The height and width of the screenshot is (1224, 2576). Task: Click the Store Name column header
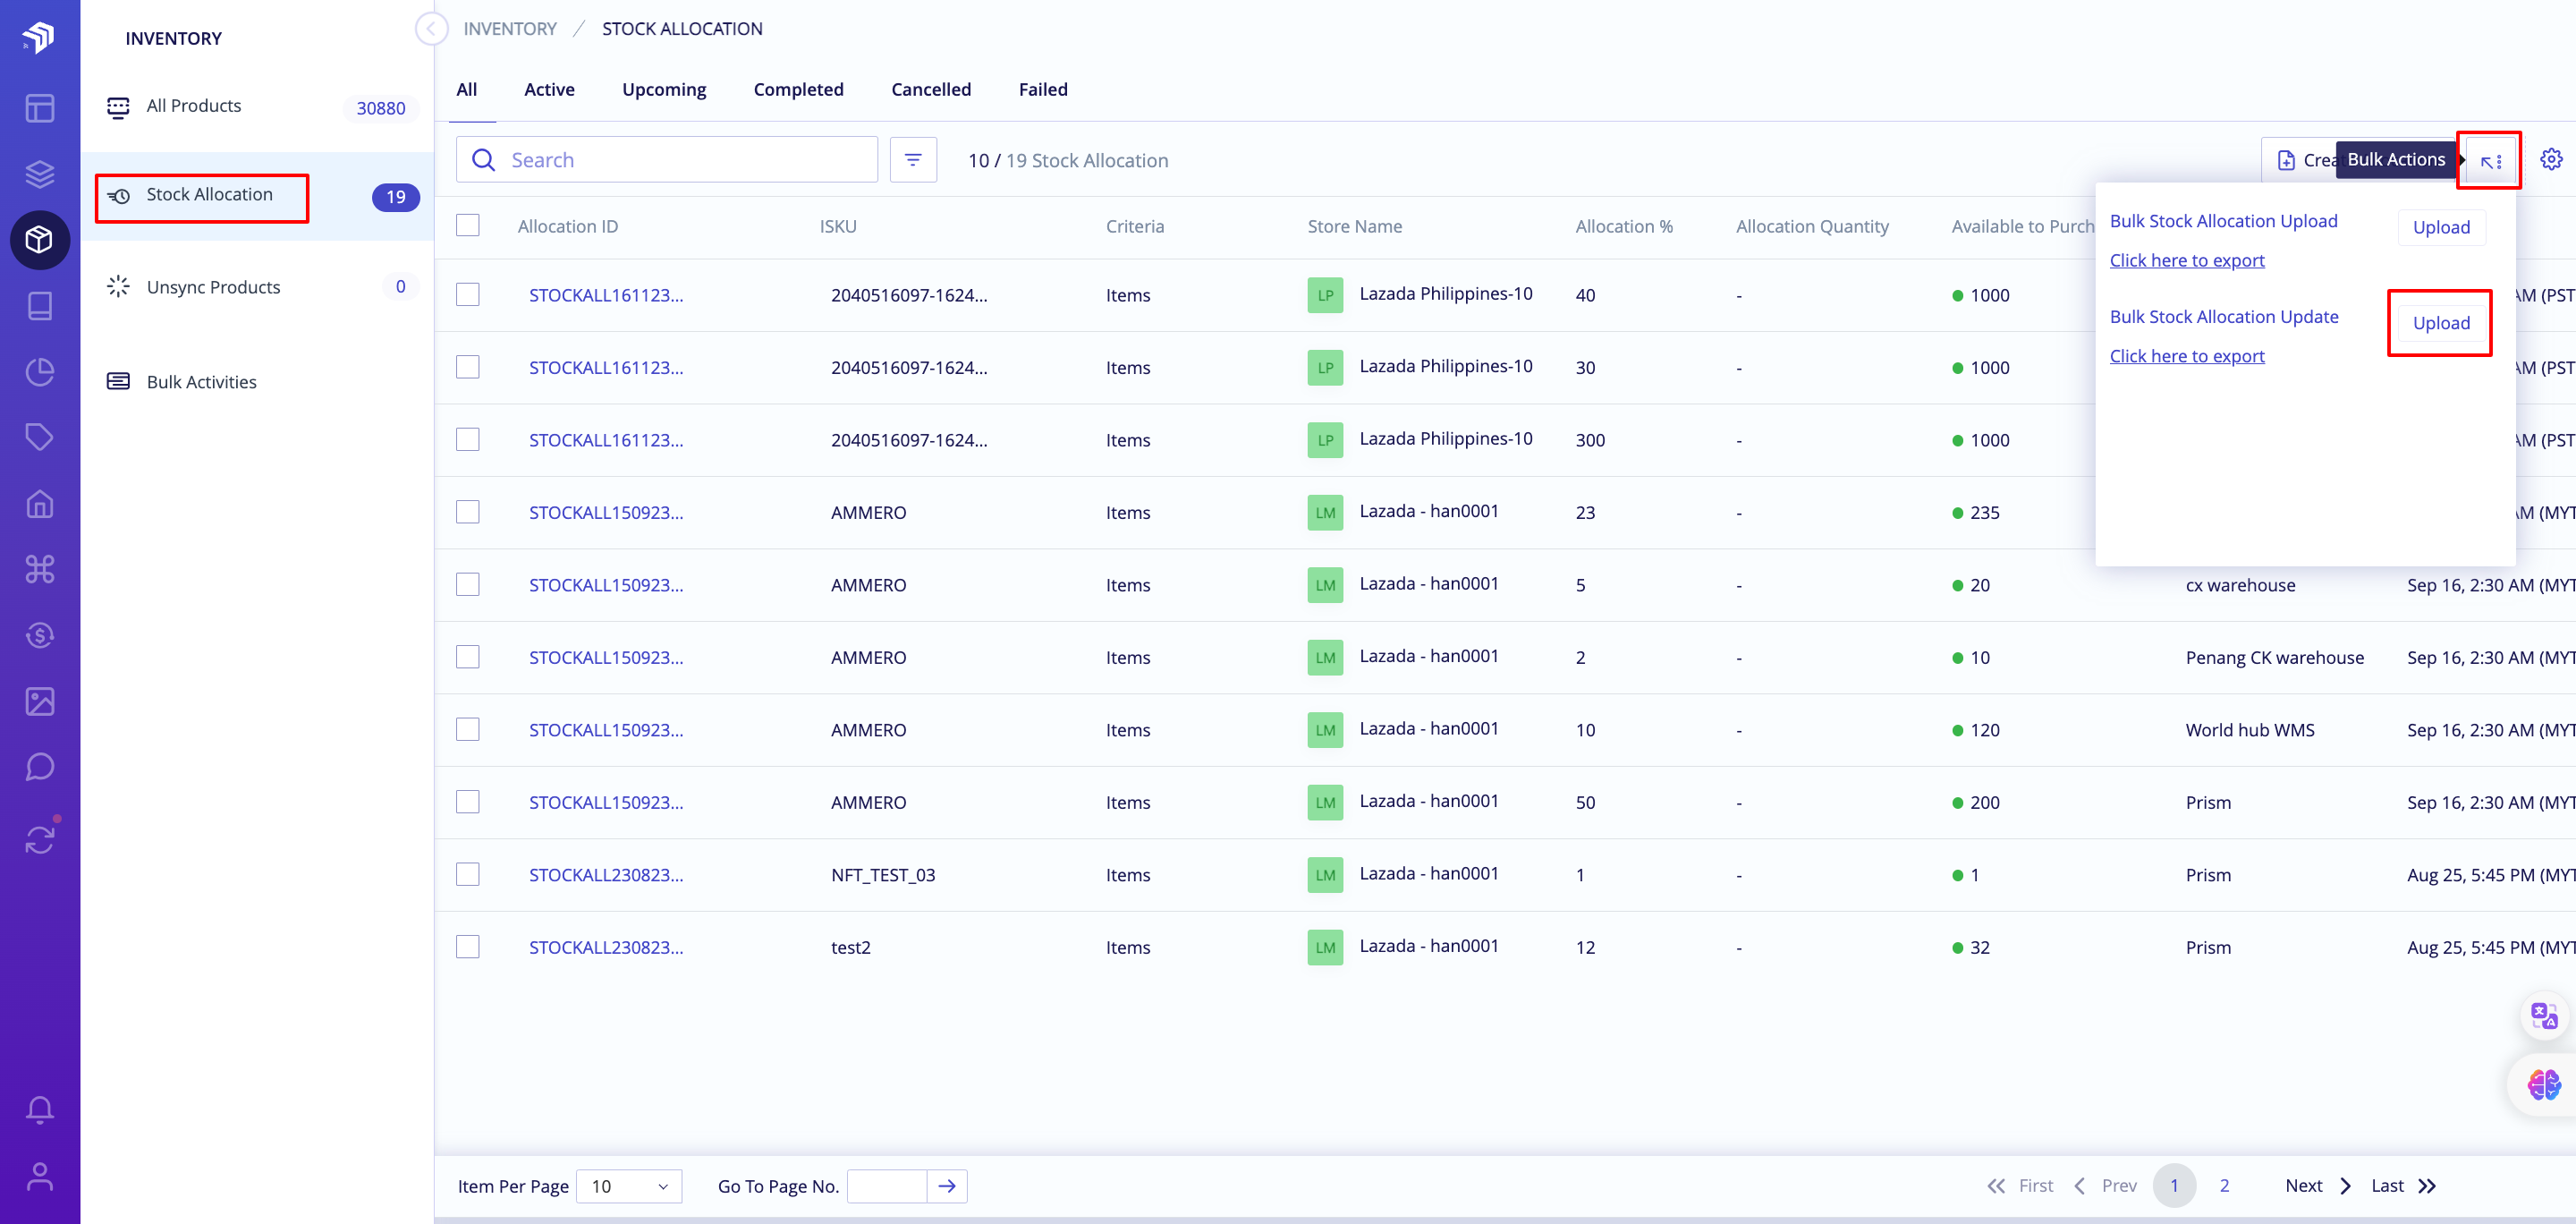click(x=1355, y=226)
